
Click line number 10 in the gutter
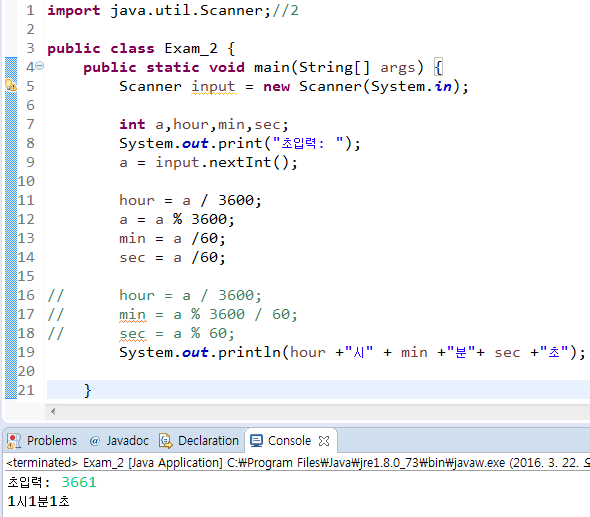pyautogui.click(x=26, y=181)
